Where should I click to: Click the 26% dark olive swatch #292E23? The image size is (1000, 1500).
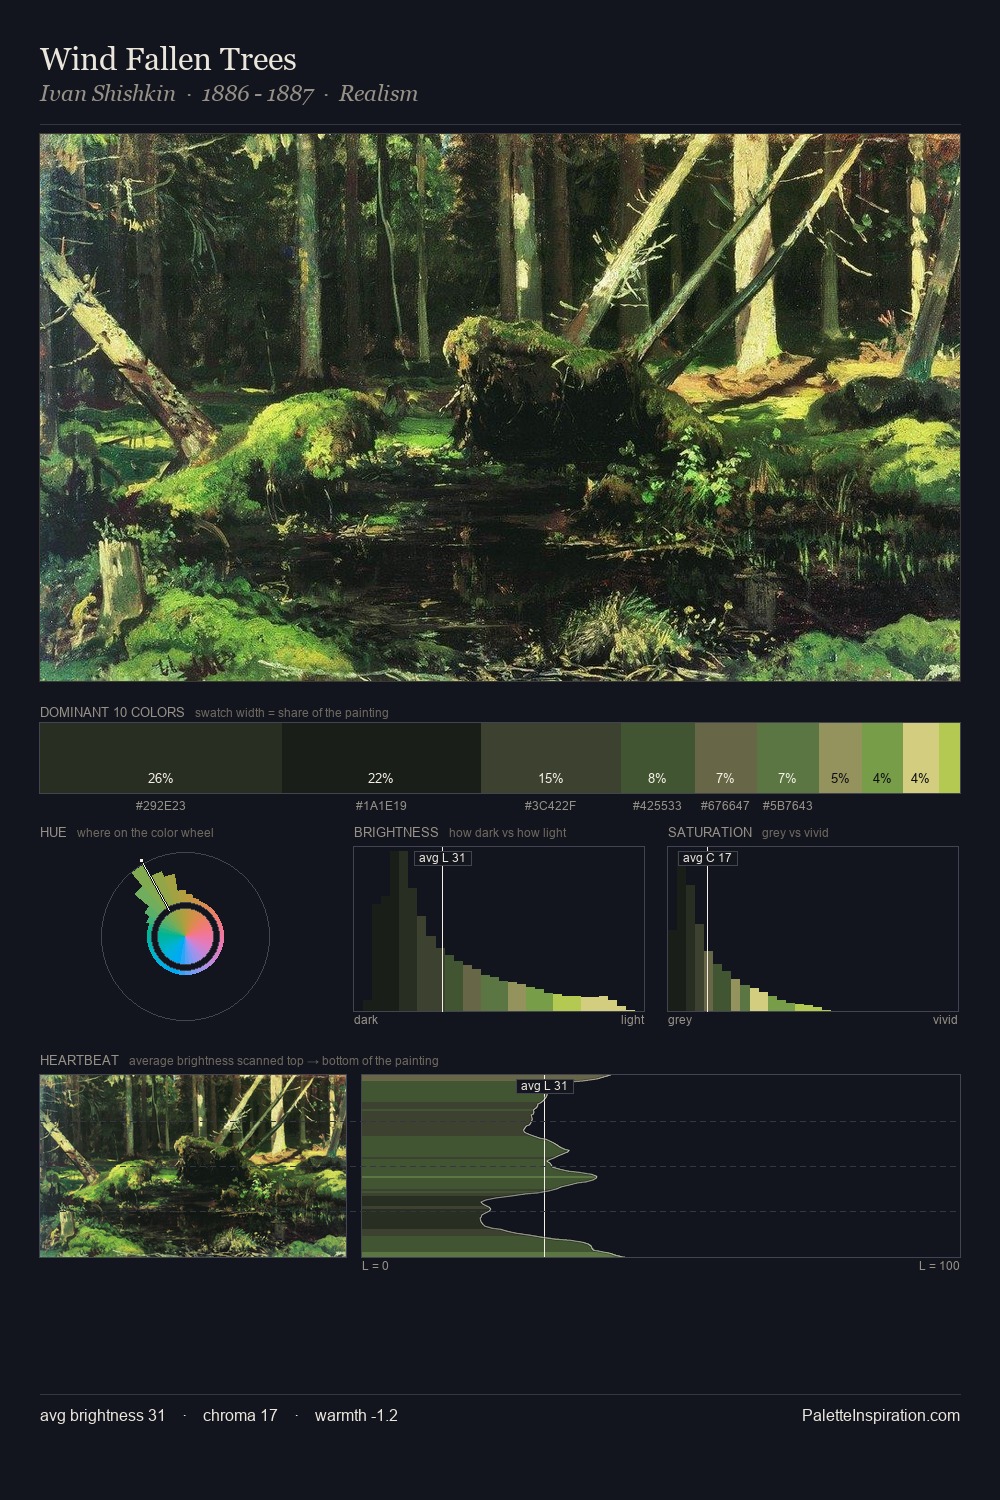161,758
